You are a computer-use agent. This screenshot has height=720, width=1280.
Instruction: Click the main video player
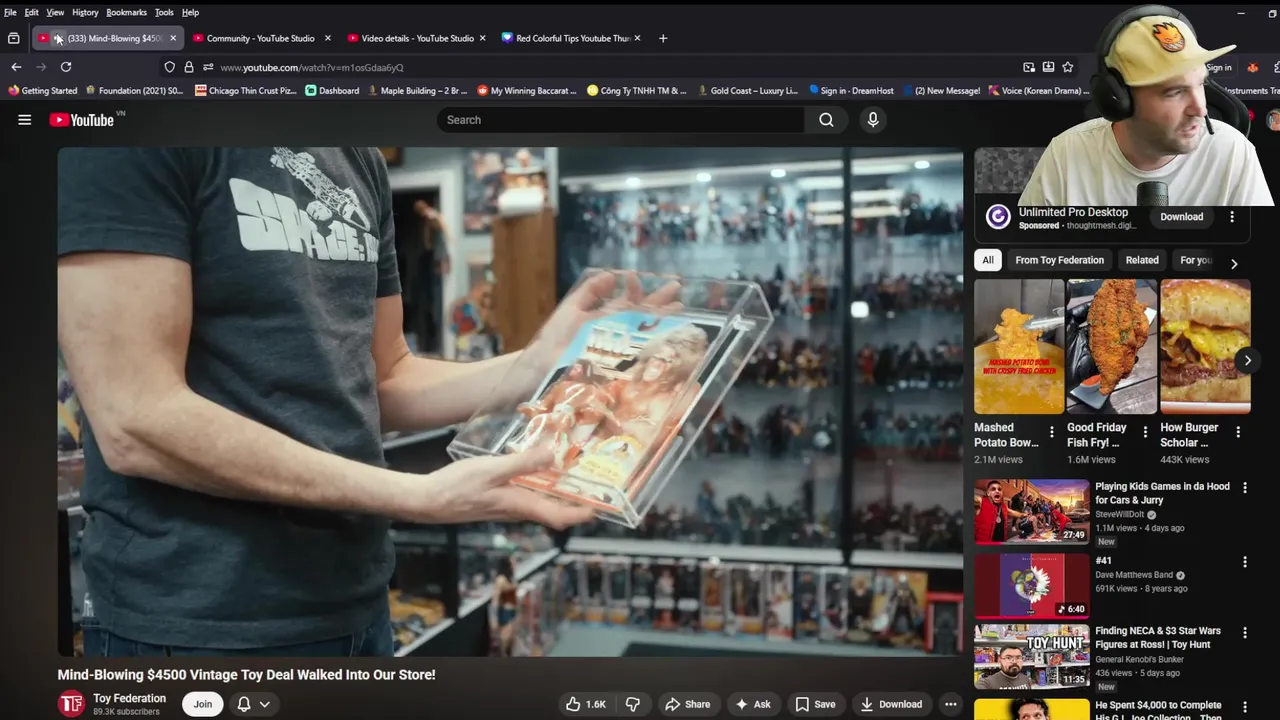click(510, 402)
